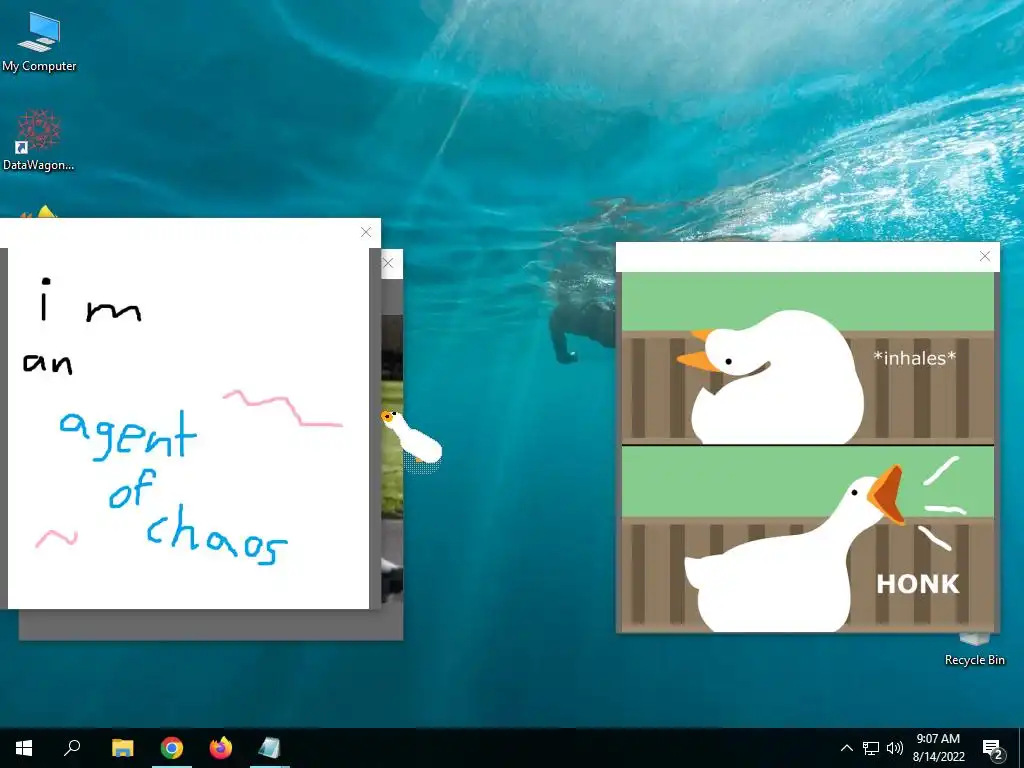Open the taskbar search magnifier

[x=72, y=748]
